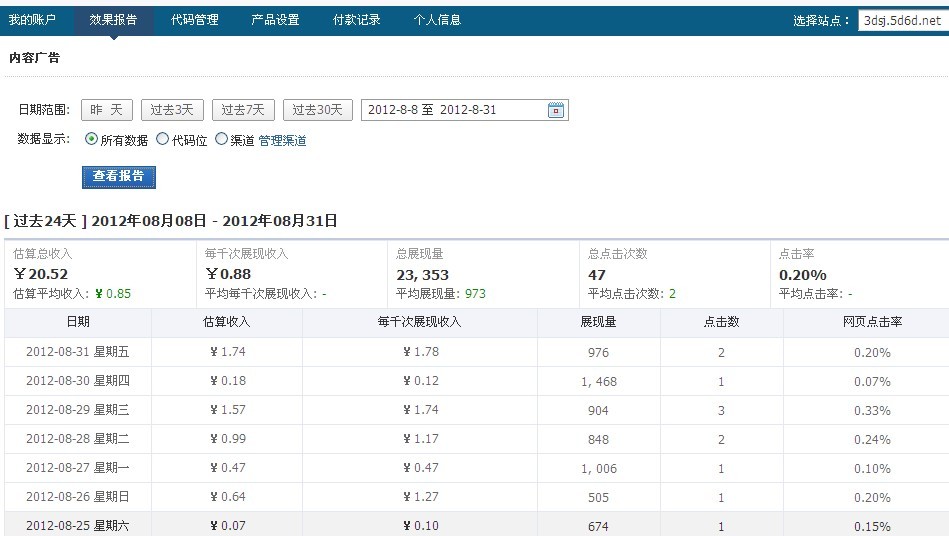The height and width of the screenshot is (536, 949).
Task: Click the 0.33% click rate cell
Action: click(x=872, y=411)
